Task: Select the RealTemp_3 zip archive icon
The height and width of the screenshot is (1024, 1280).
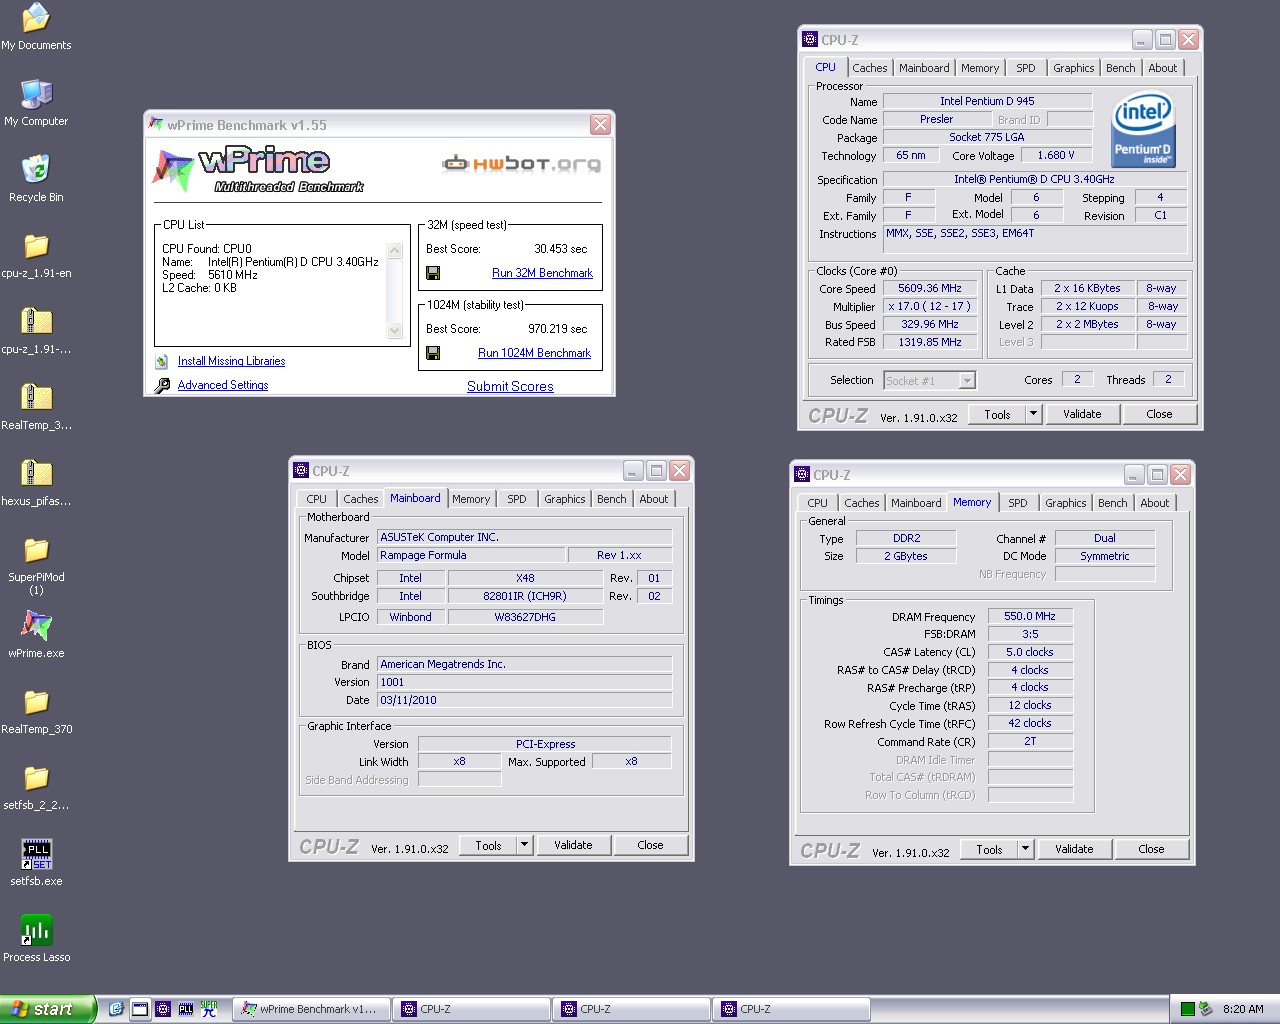Action: [x=36, y=398]
